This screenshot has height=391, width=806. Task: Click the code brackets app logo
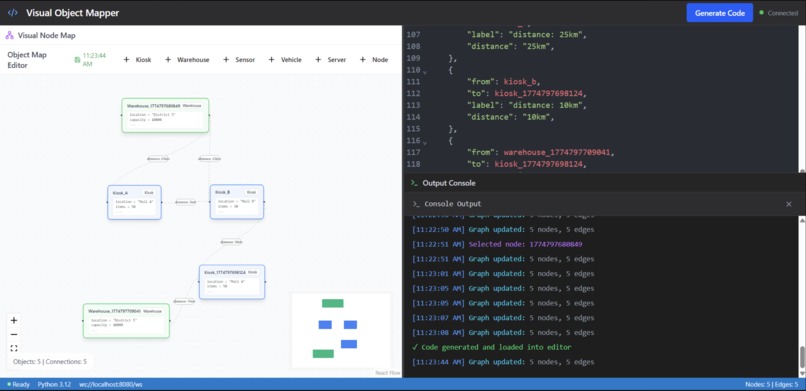point(13,13)
